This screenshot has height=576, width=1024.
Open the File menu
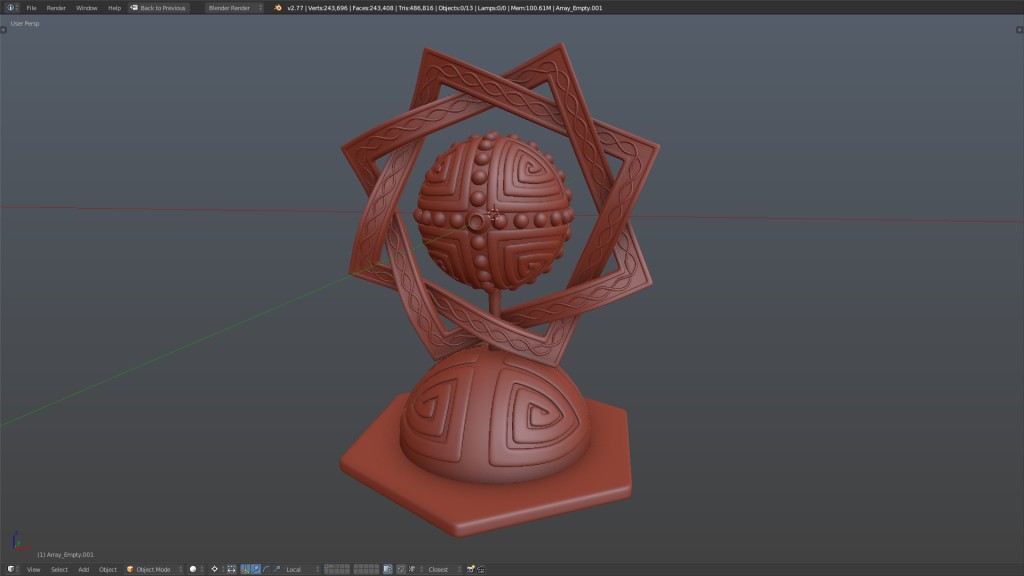pos(30,7)
